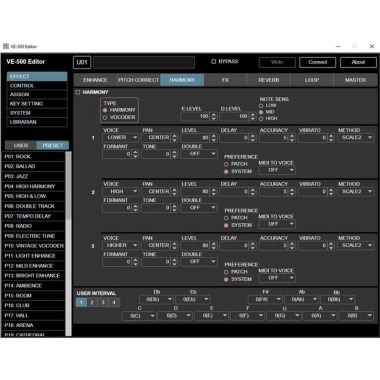
Task: Decrease D.LEVEL using its down arrow
Action: [253, 118]
